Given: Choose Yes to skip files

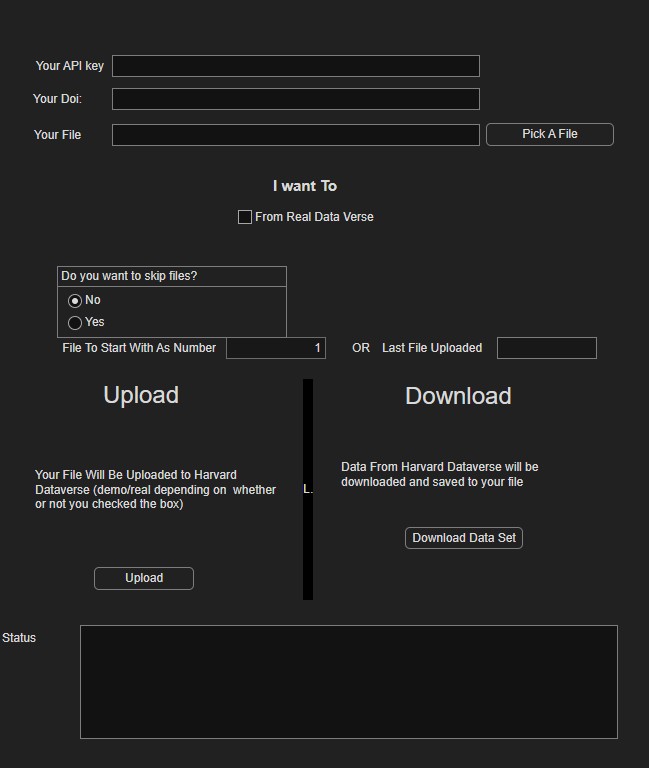Looking at the screenshot, I should point(75,323).
